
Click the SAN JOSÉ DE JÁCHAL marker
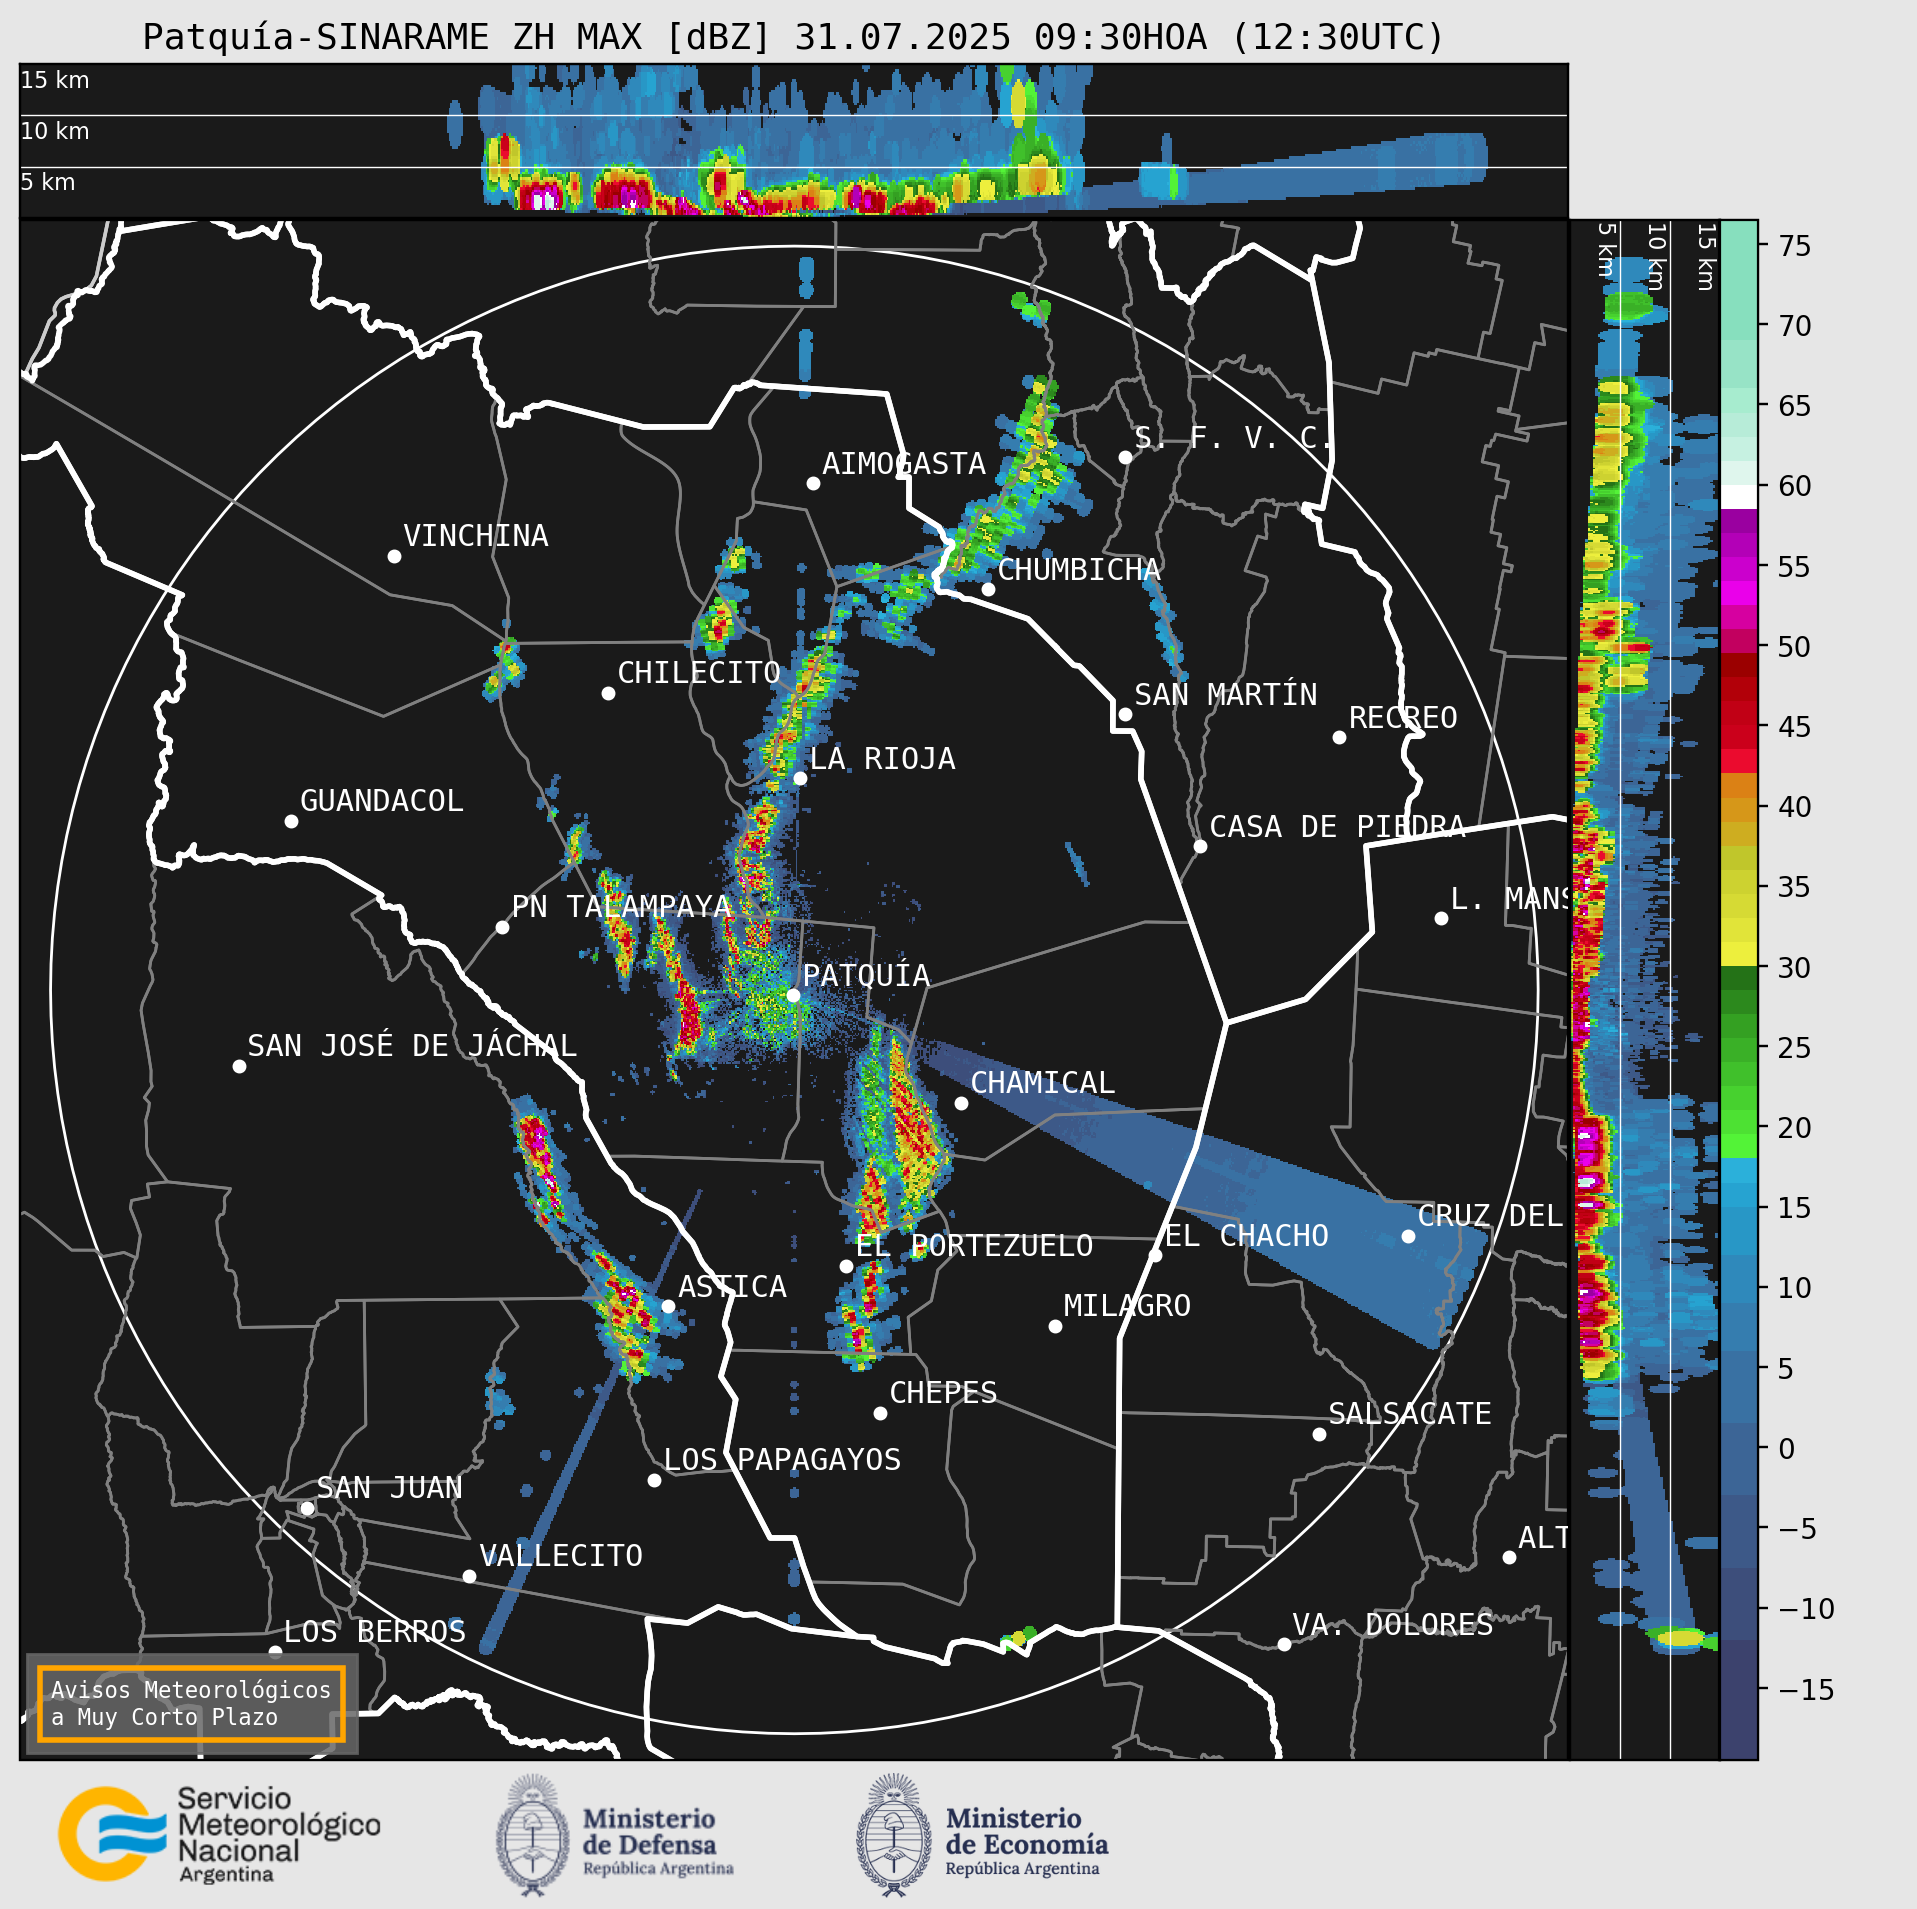point(239,1066)
